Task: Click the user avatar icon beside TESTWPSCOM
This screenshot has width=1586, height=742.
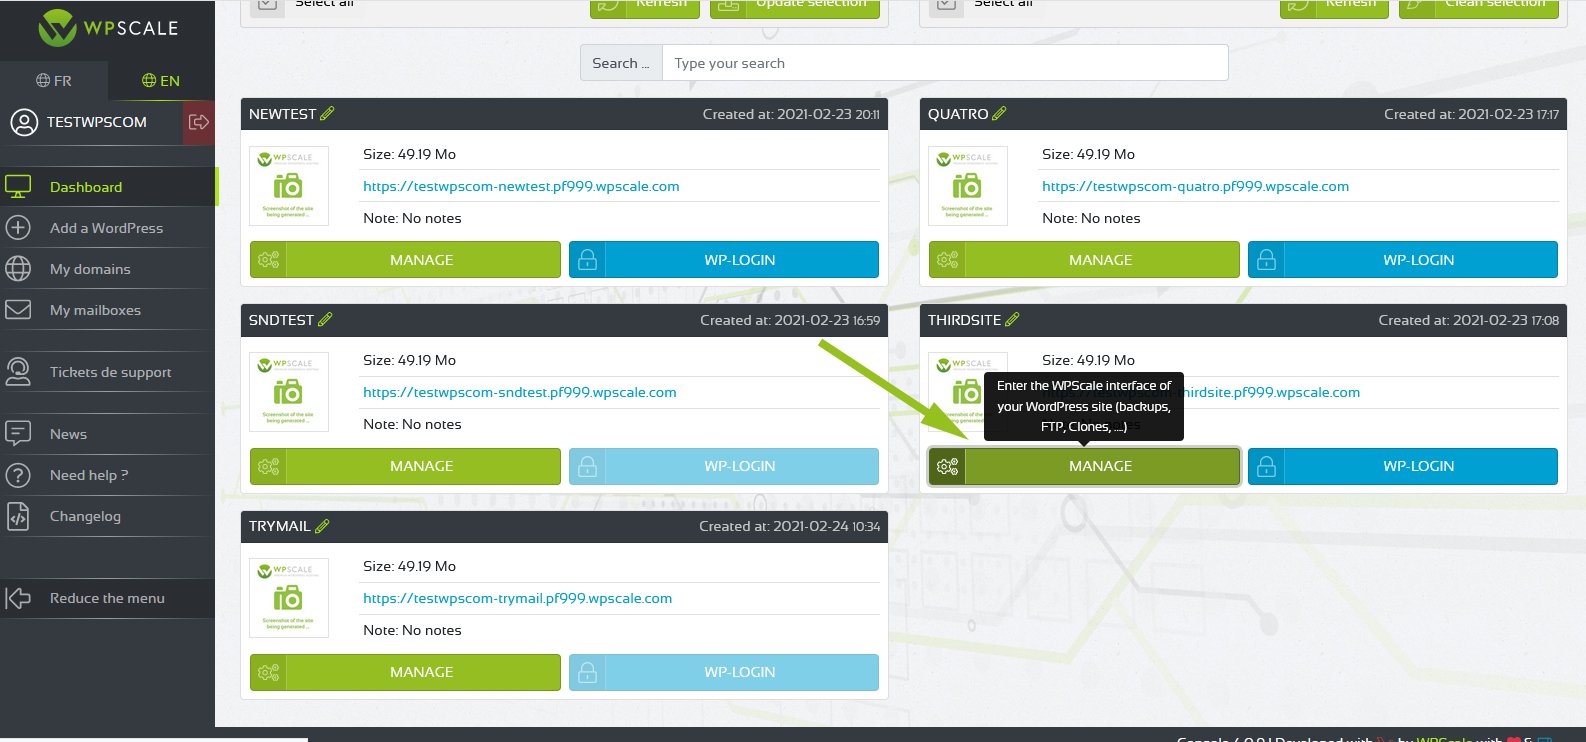Action: pos(23,122)
